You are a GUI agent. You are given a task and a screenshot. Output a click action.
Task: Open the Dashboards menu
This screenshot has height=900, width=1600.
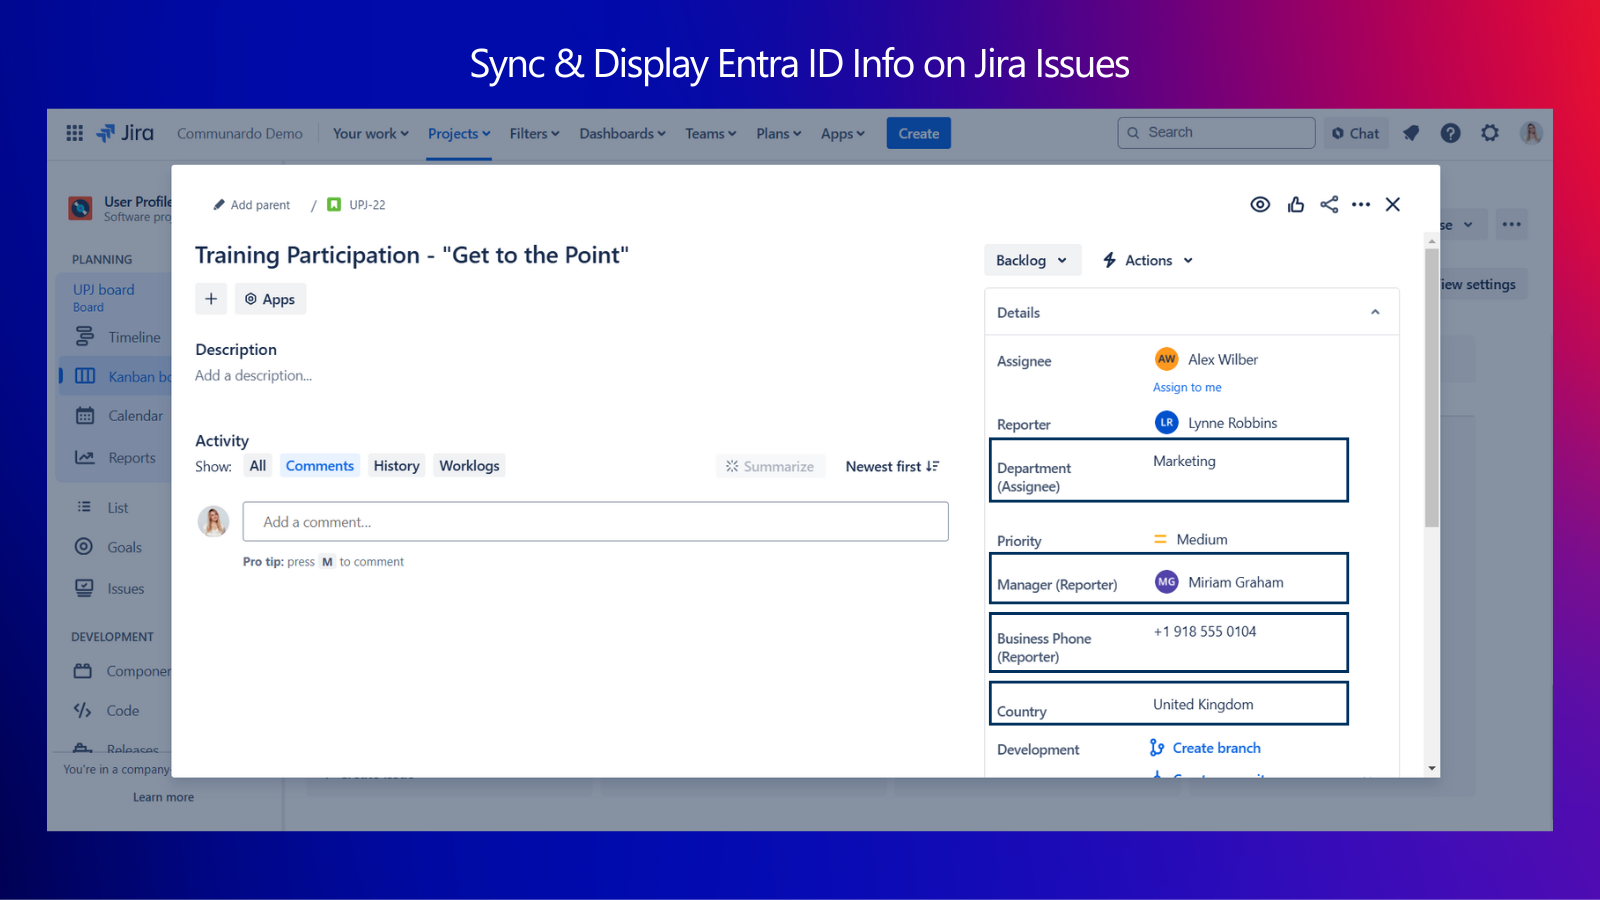tap(622, 134)
